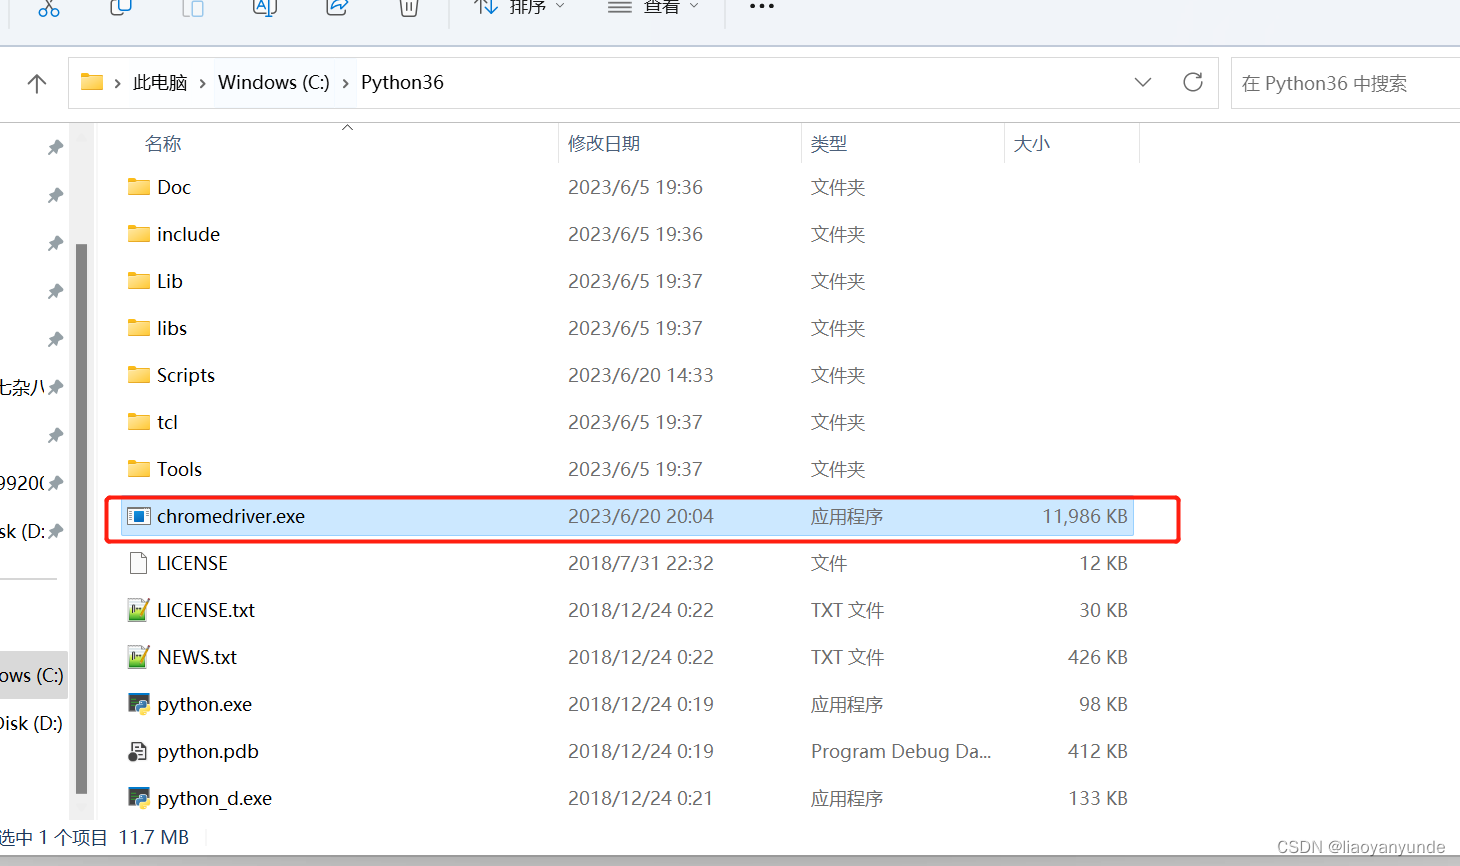This screenshot has height=866, width=1460.
Task: Expand the chevron after 此电脑 in breadcrumb
Action: coord(203,83)
